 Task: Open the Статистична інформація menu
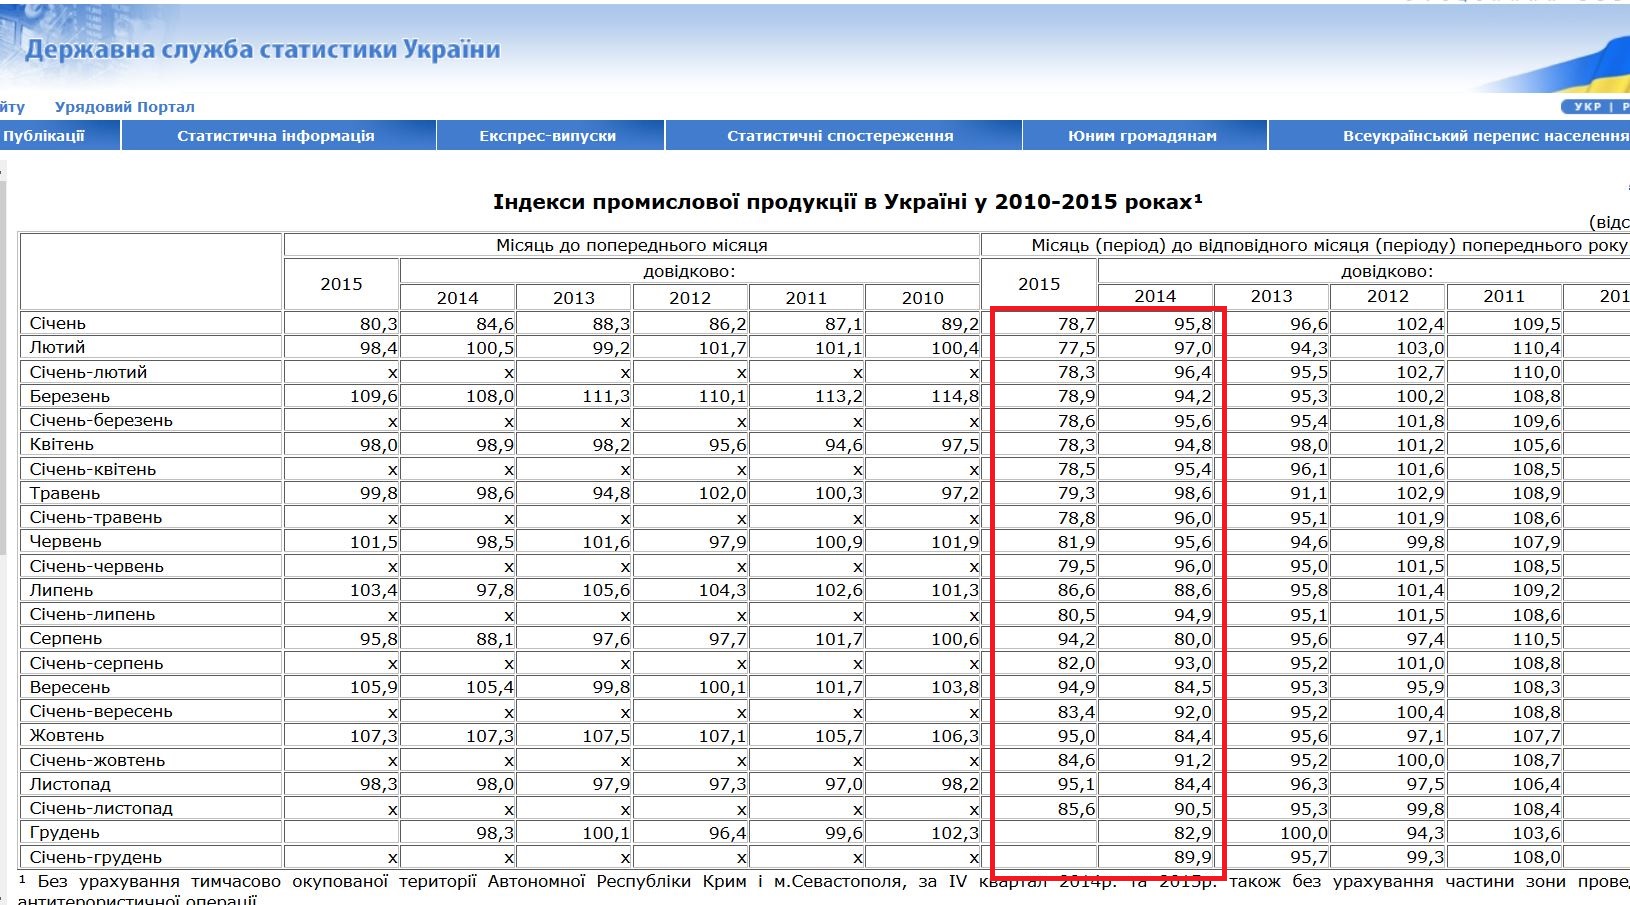point(276,136)
